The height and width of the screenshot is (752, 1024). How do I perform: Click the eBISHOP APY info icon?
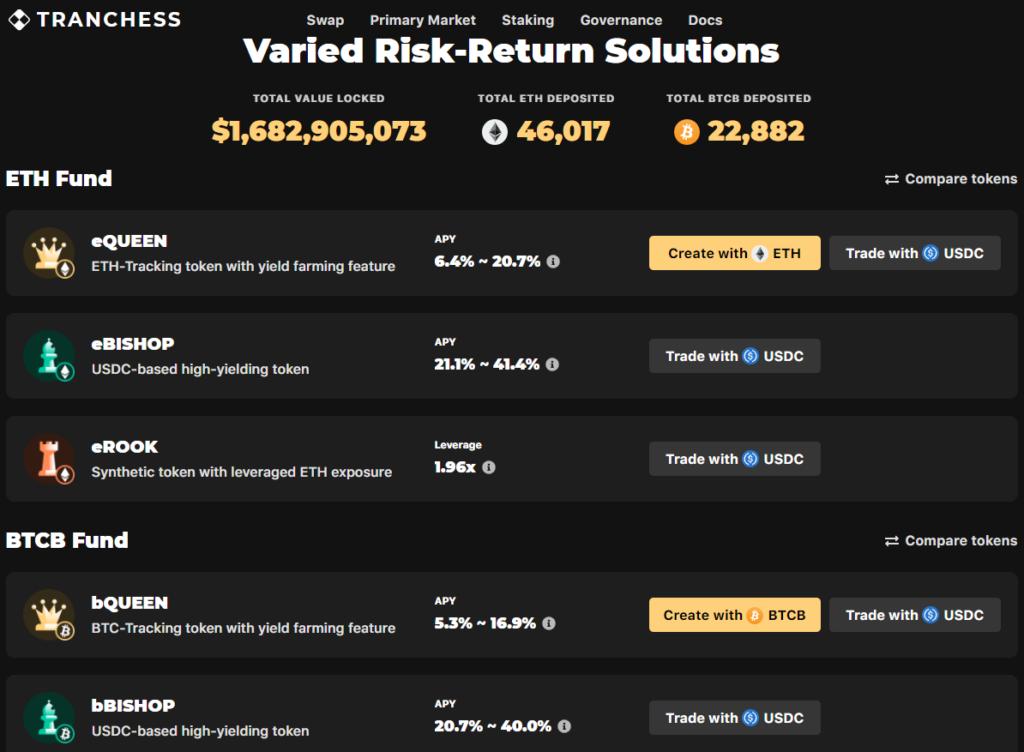553,365
